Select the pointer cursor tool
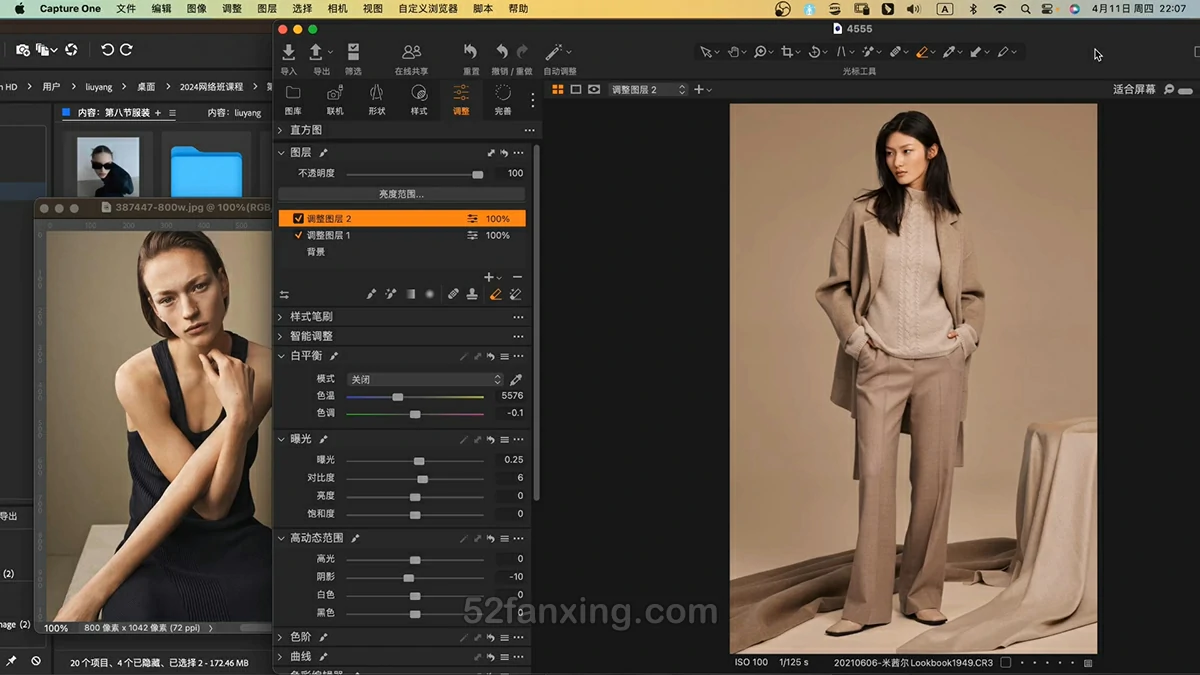The height and width of the screenshot is (675, 1200). (706, 52)
